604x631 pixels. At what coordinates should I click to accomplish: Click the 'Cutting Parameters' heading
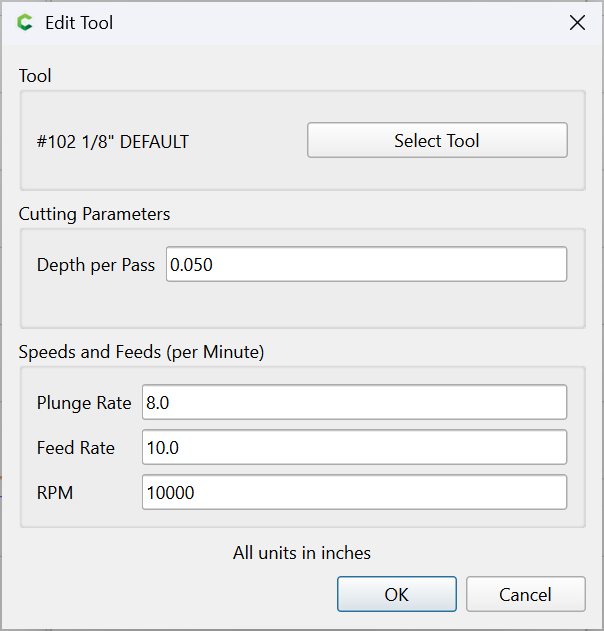94,214
